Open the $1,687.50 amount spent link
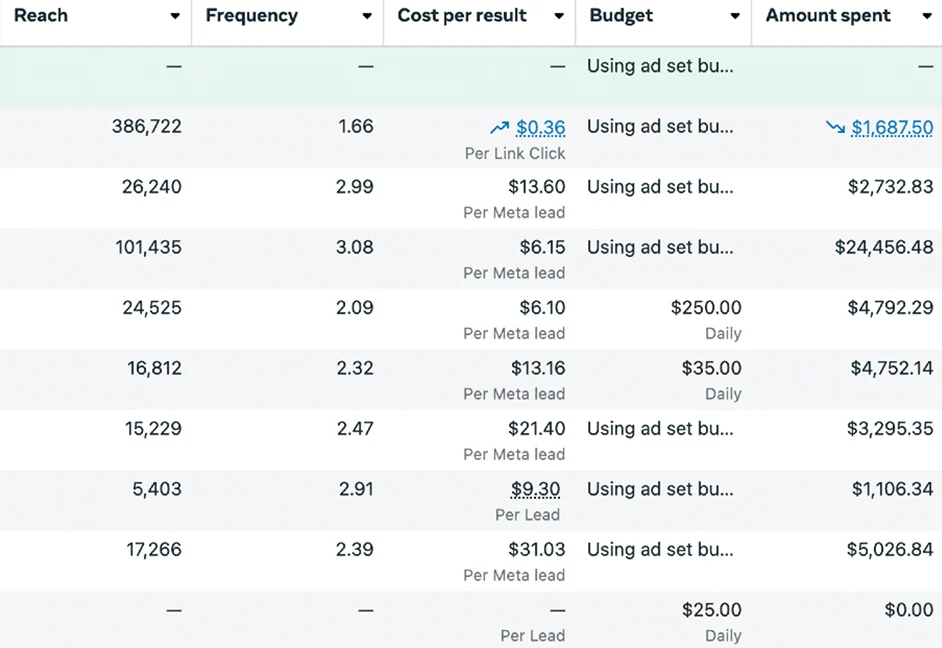The width and height of the screenshot is (942, 648). (892, 128)
